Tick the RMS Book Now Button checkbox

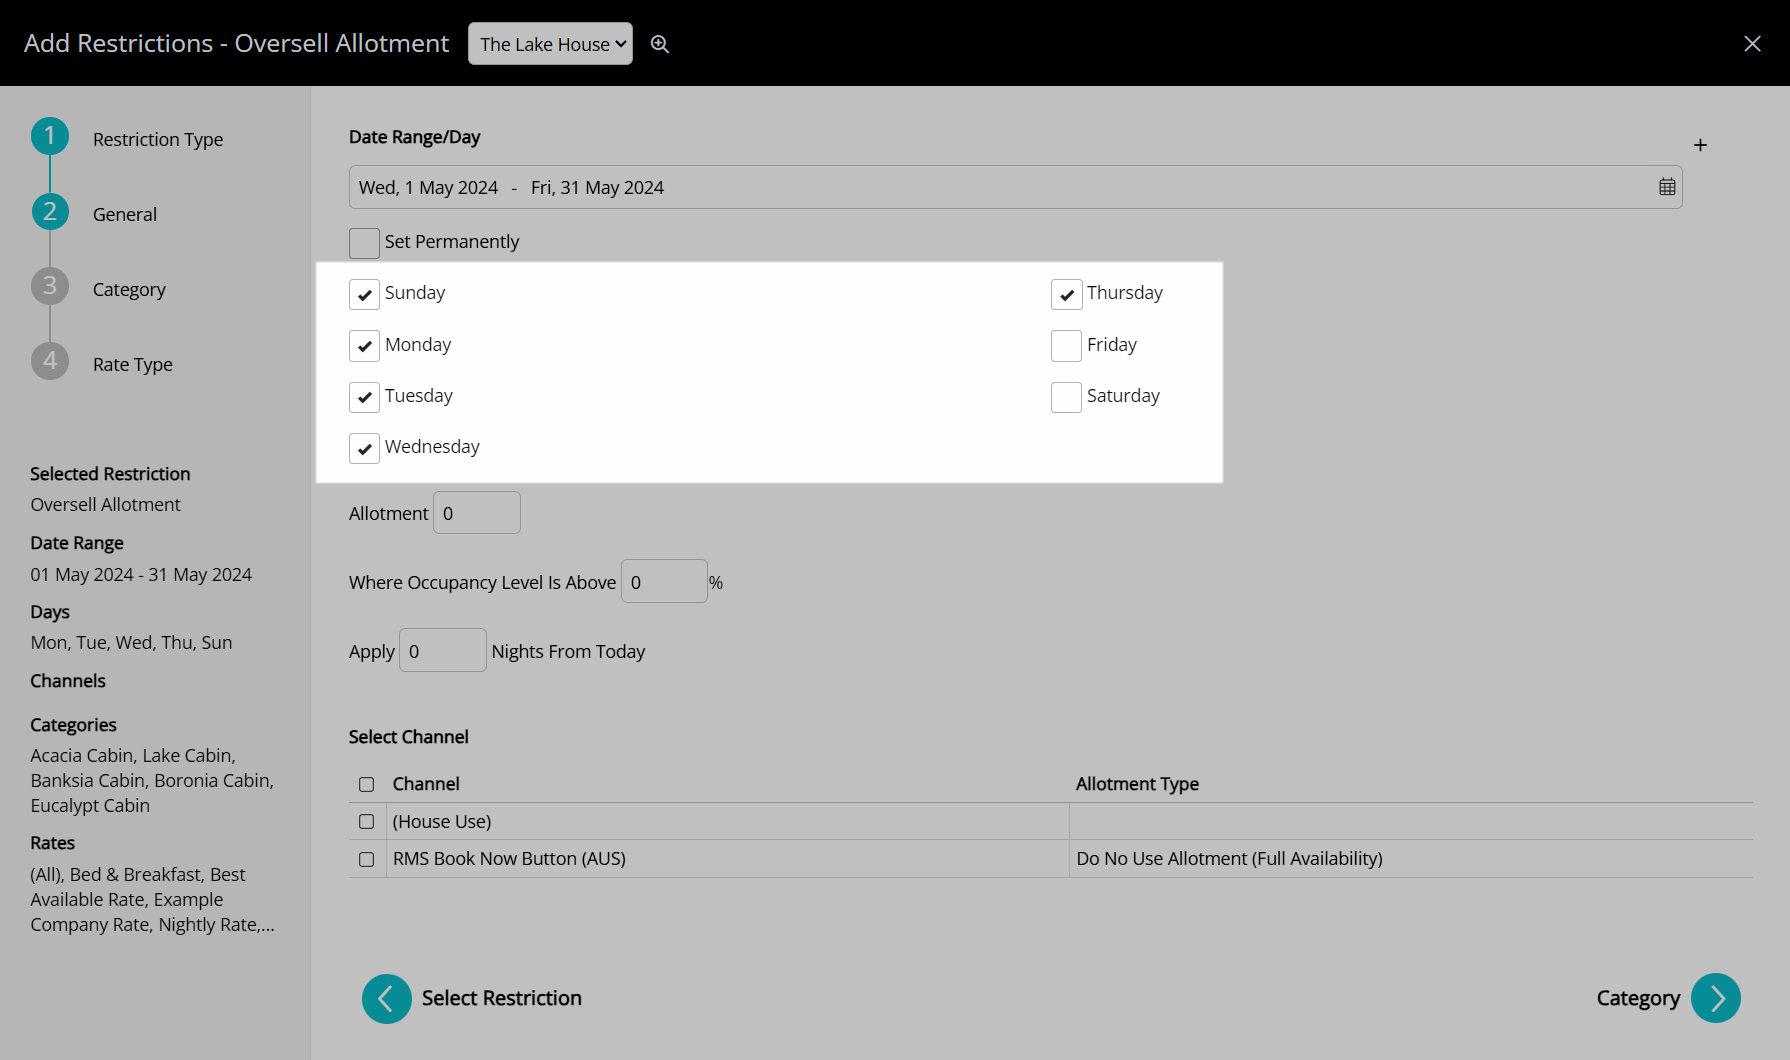tap(367, 859)
